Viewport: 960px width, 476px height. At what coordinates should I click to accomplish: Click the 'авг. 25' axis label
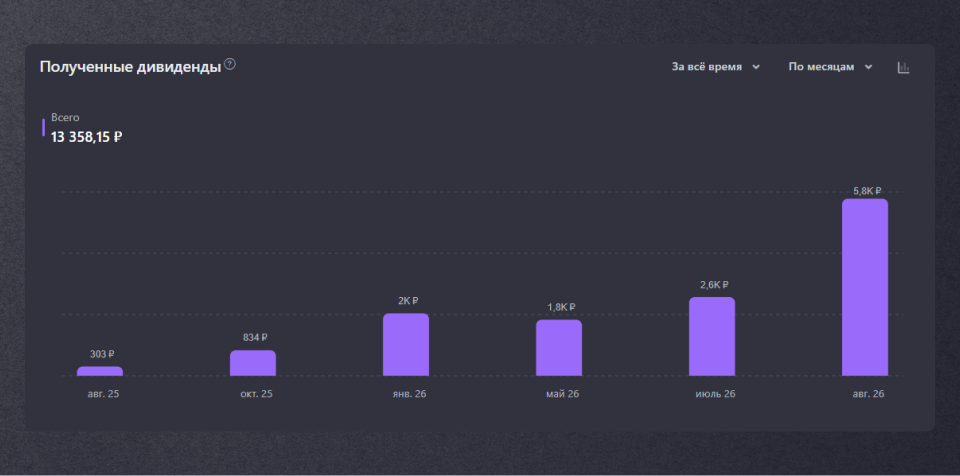[x=103, y=394]
